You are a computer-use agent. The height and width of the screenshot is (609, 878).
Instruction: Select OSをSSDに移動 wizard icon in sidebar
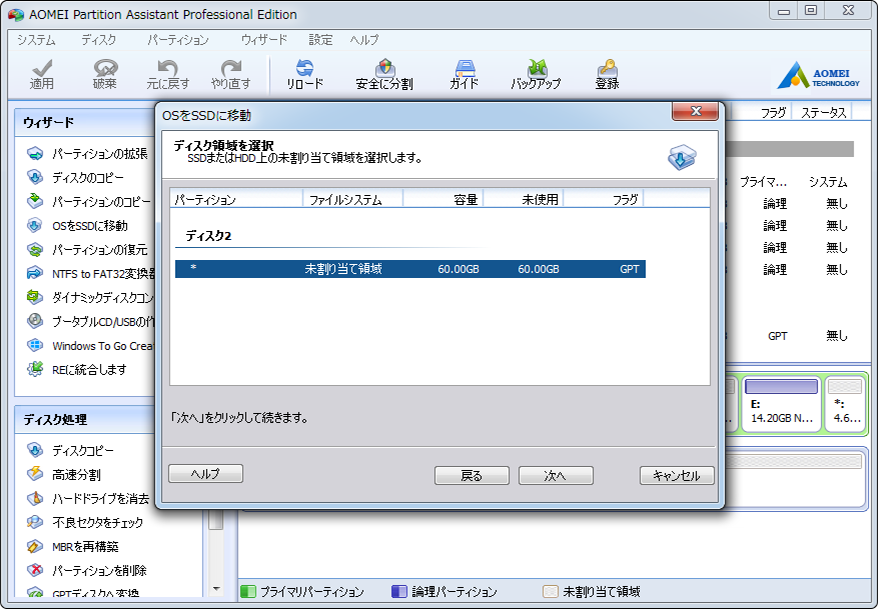pyautogui.click(x=35, y=225)
